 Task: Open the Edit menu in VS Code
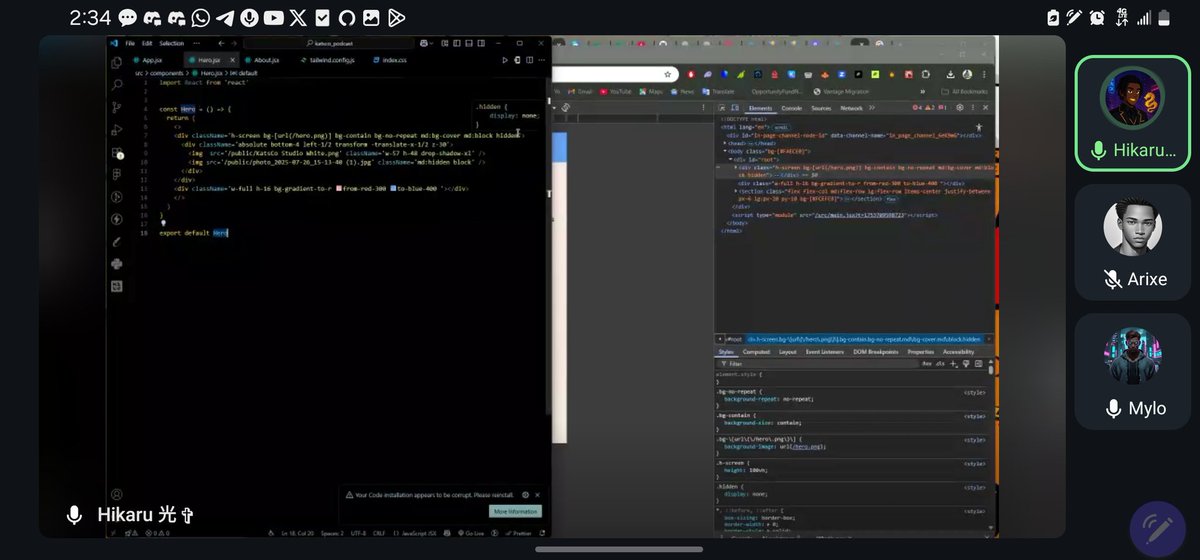tap(147, 43)
